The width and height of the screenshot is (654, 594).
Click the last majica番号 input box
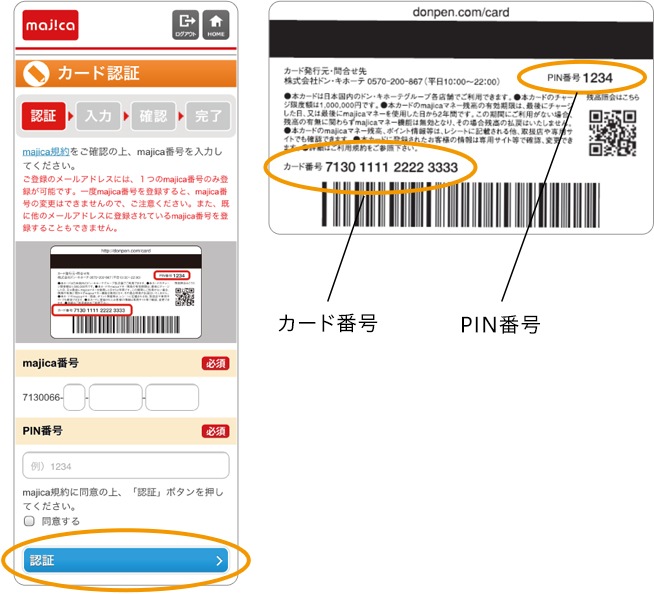pyautogui.click(x=172, y=397)
